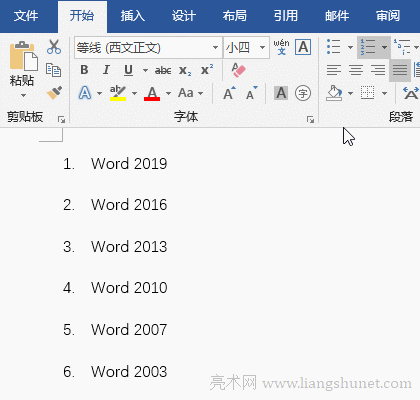420x400 pixels.
Task: Open the 文件 tab
Action: click(26, 16)
